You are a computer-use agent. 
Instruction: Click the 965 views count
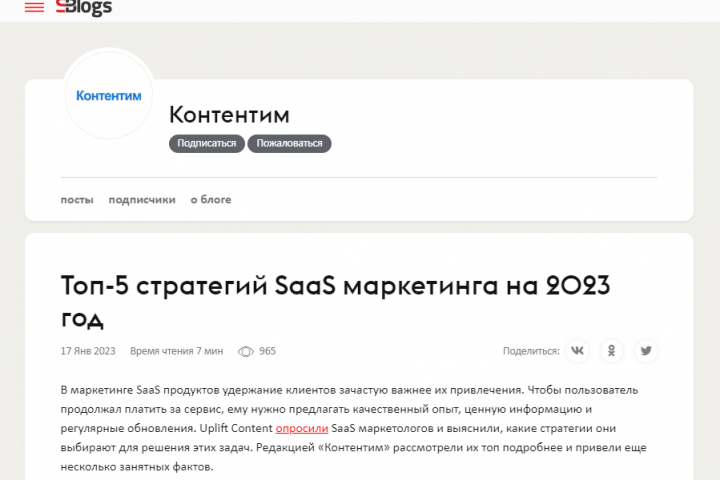(x=267, y=351)
